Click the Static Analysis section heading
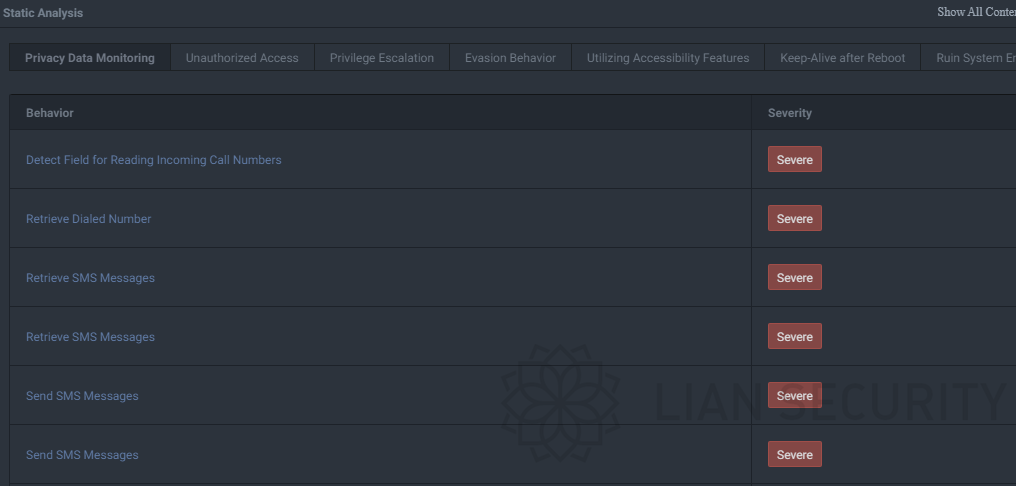 point(43,13)
